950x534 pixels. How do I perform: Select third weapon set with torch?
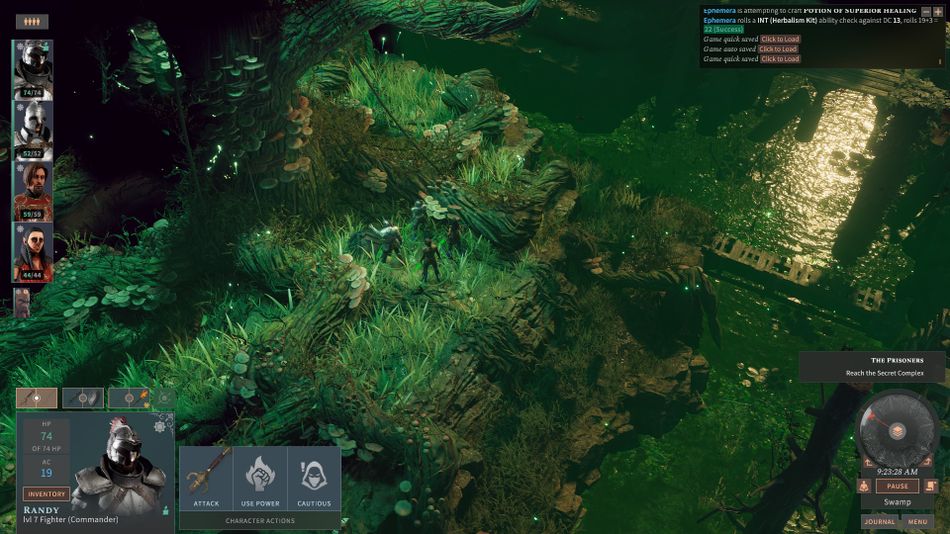(129, 398)
